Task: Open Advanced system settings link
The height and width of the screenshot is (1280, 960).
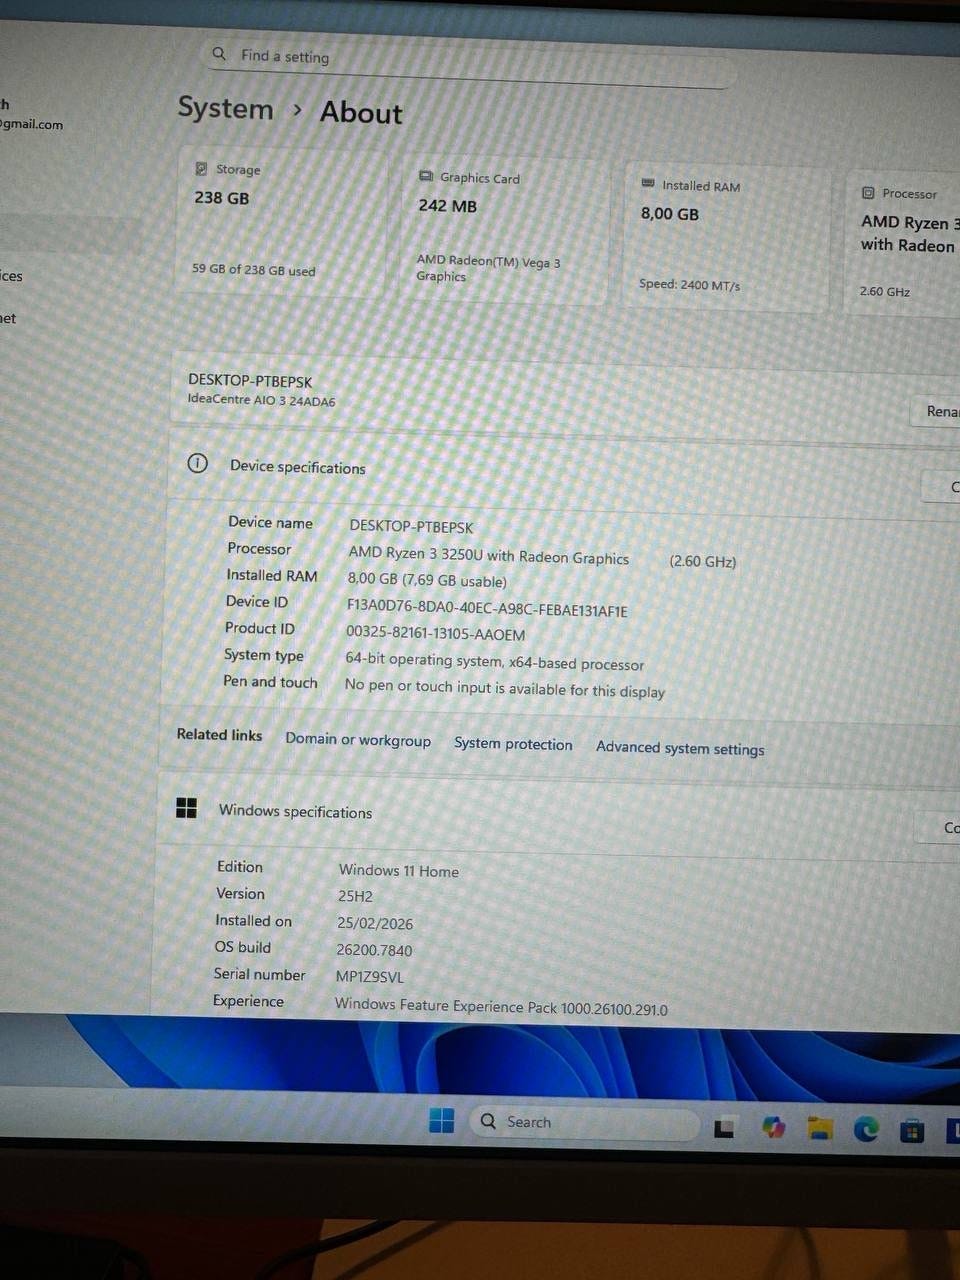Action: [680, 748]
